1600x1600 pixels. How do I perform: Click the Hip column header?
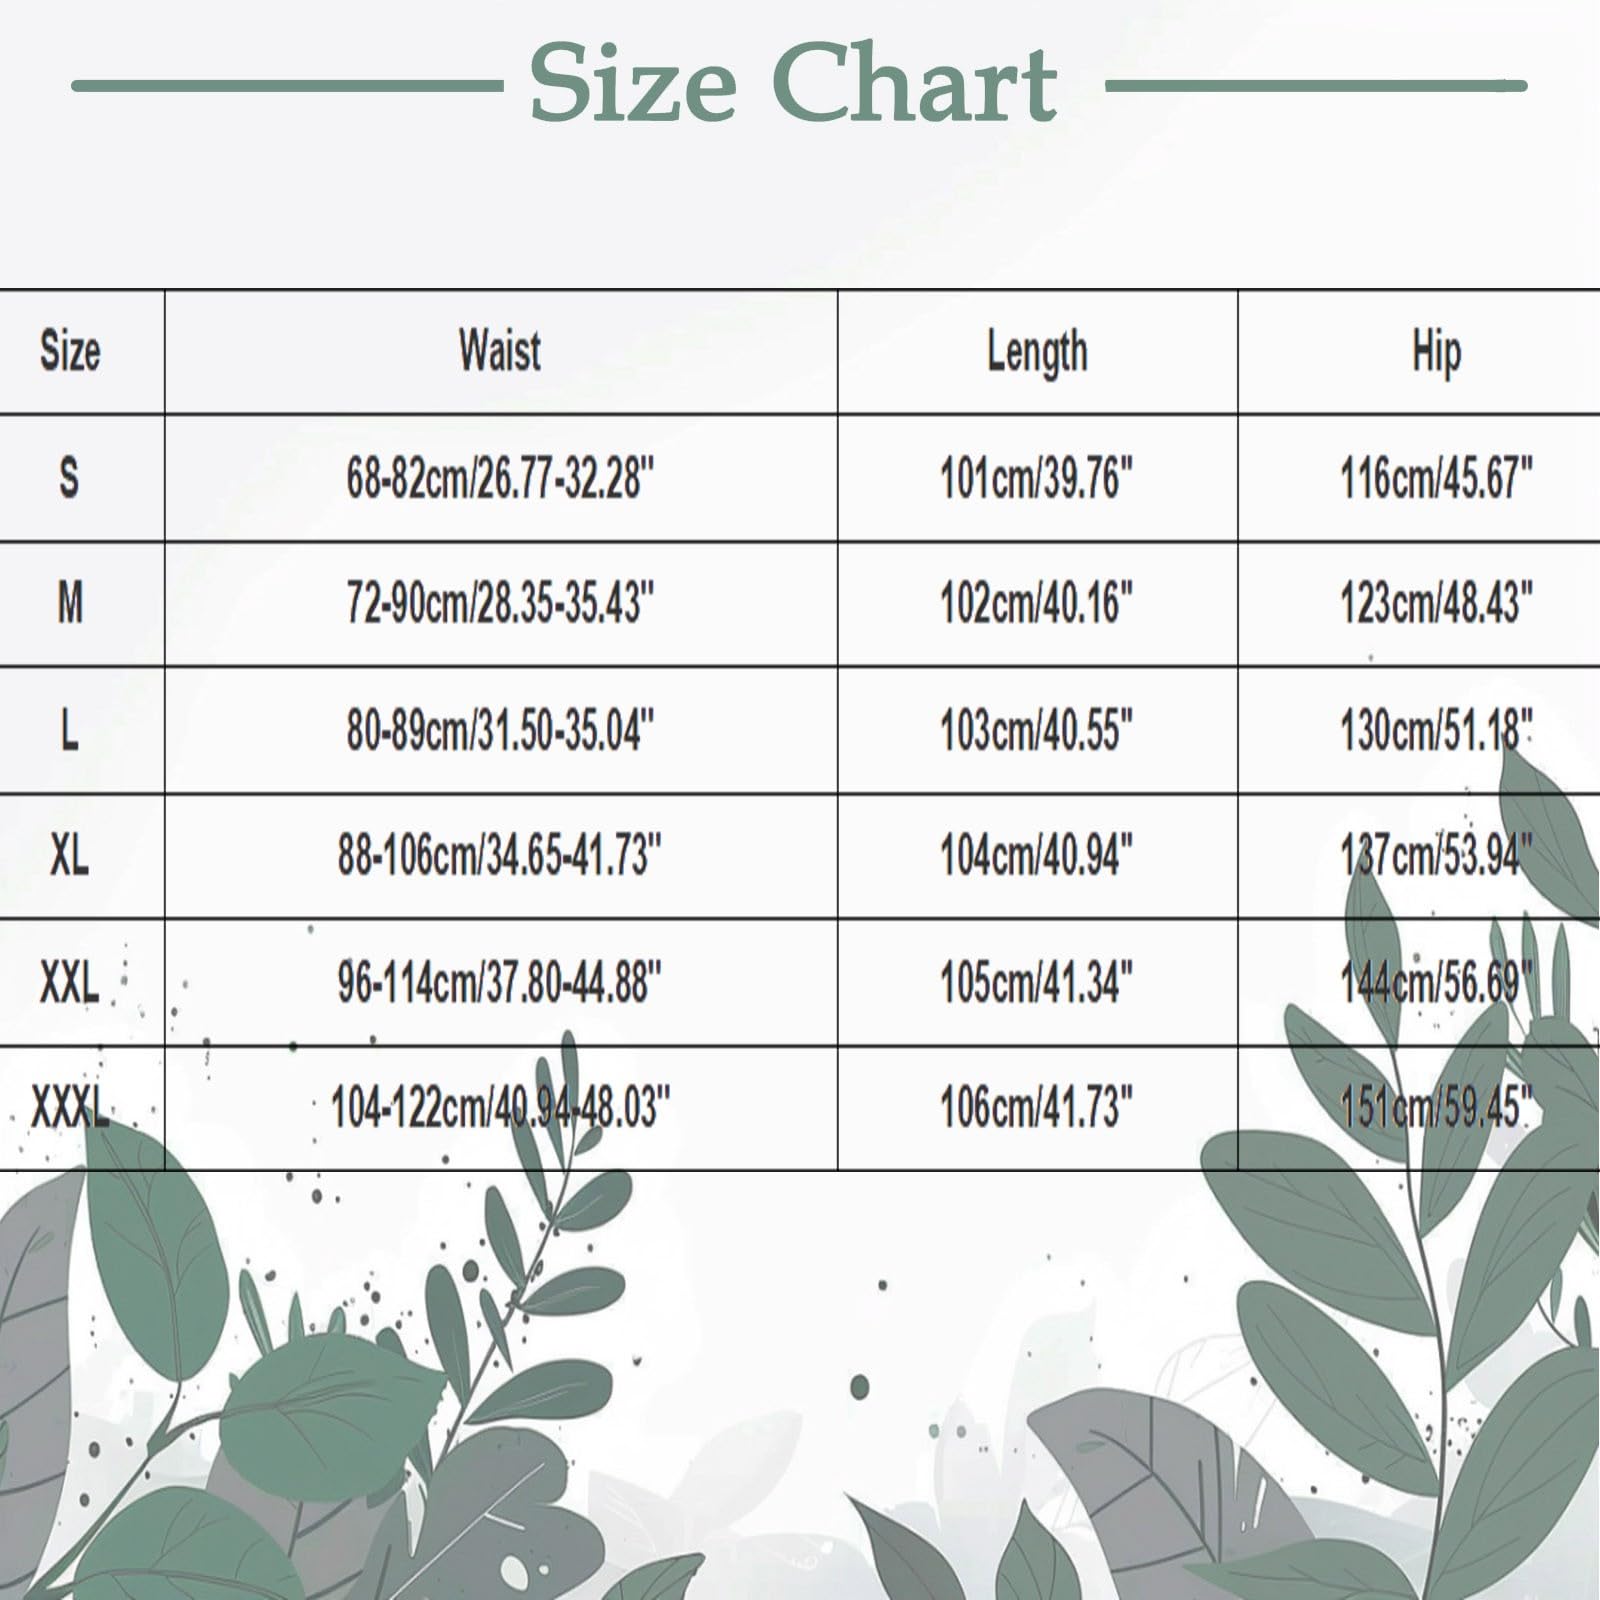click(x=1436, y=352)
